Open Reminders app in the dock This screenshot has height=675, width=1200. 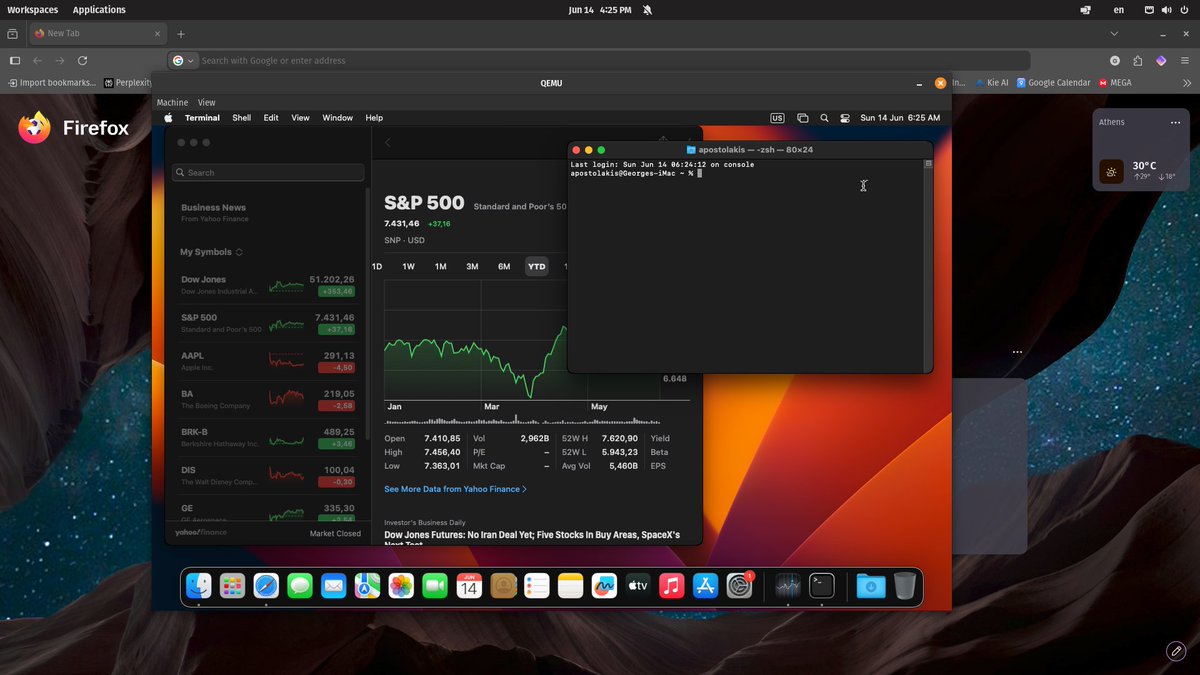coord(536,586)
